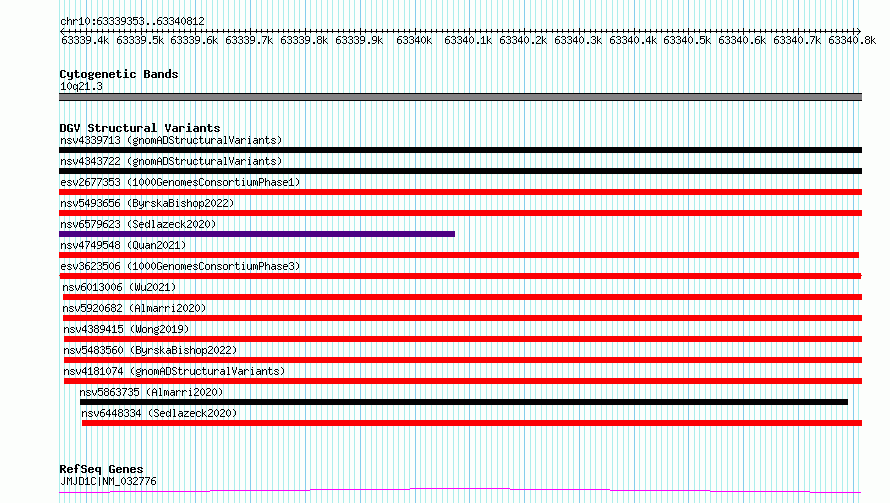The height and width of the screenshot is (503, 890).
Task: Click the 63339.9k ruler tick label
Action: pos(359,40)
